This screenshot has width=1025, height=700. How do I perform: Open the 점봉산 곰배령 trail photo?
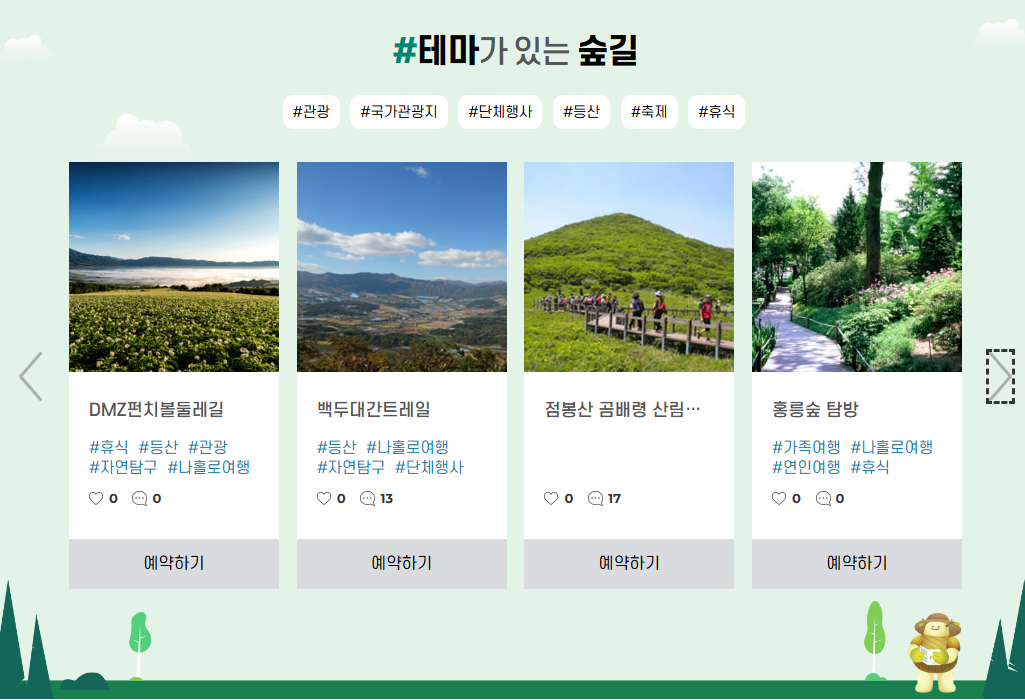629,266
